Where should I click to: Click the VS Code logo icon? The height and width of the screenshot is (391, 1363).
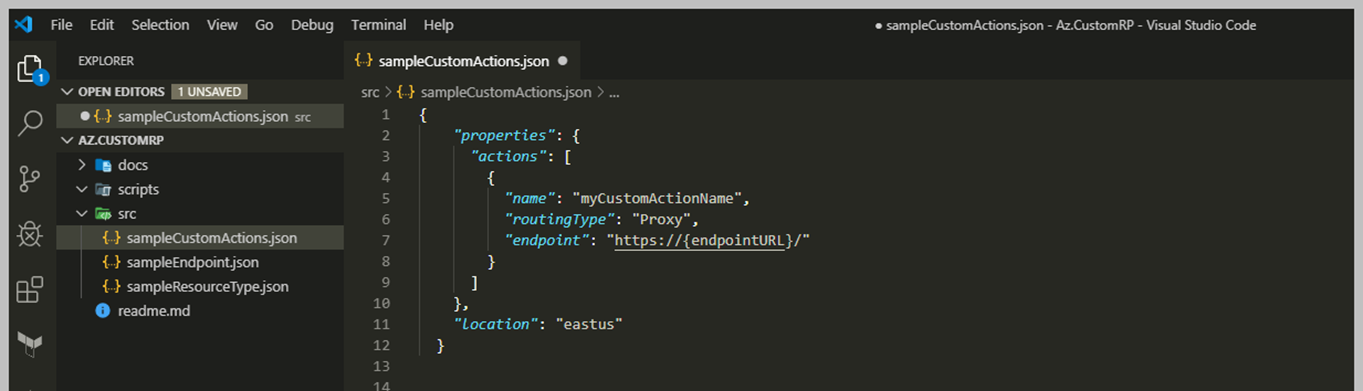tap(23, 24)
